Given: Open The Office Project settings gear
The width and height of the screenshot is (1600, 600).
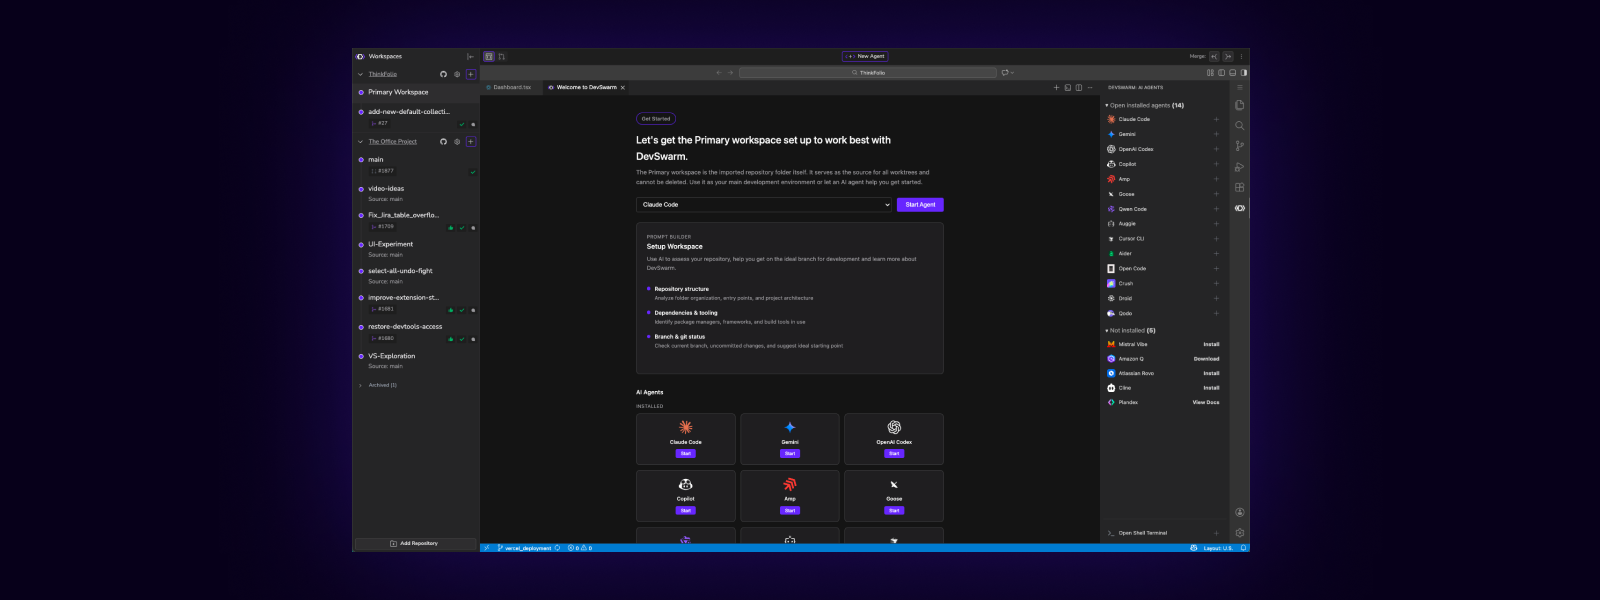Looking at the screenshot, I should point(457,141).
